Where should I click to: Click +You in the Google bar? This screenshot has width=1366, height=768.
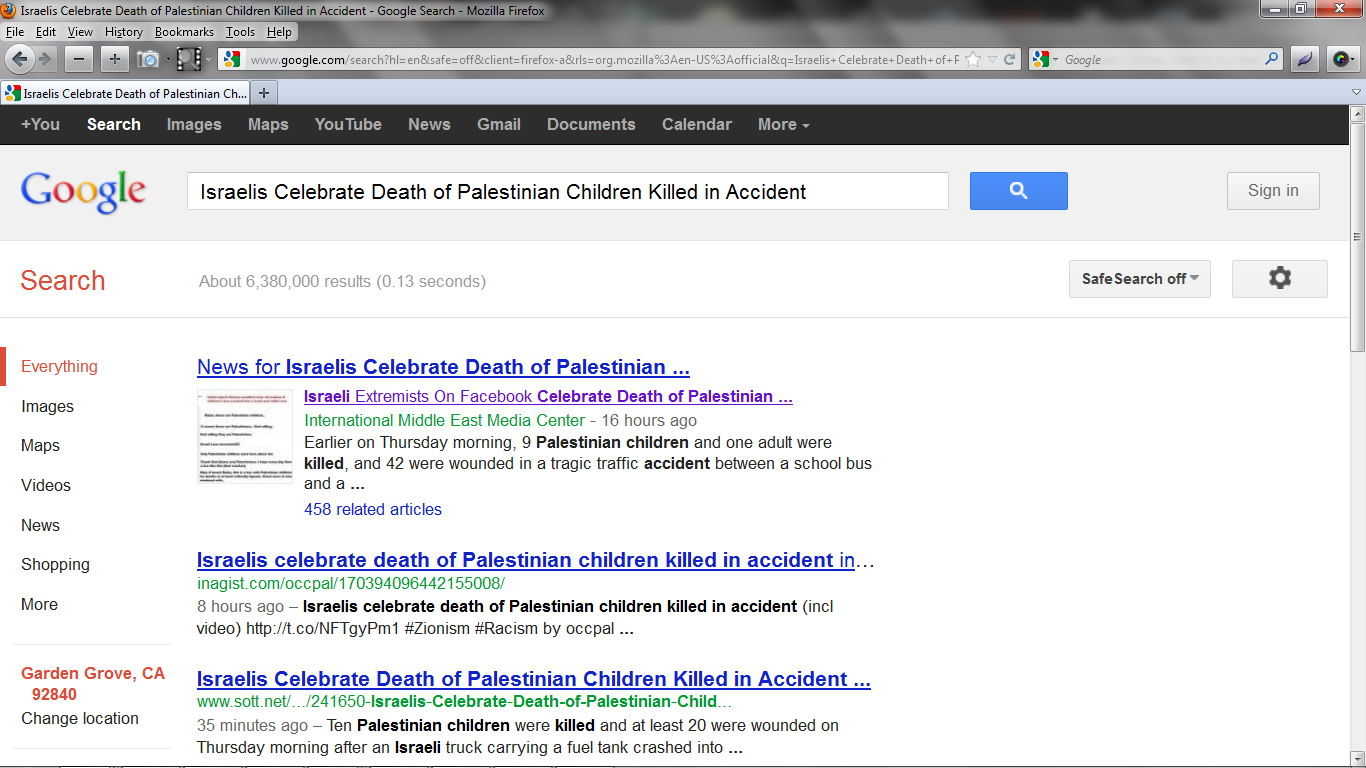[x=40, y=125]
